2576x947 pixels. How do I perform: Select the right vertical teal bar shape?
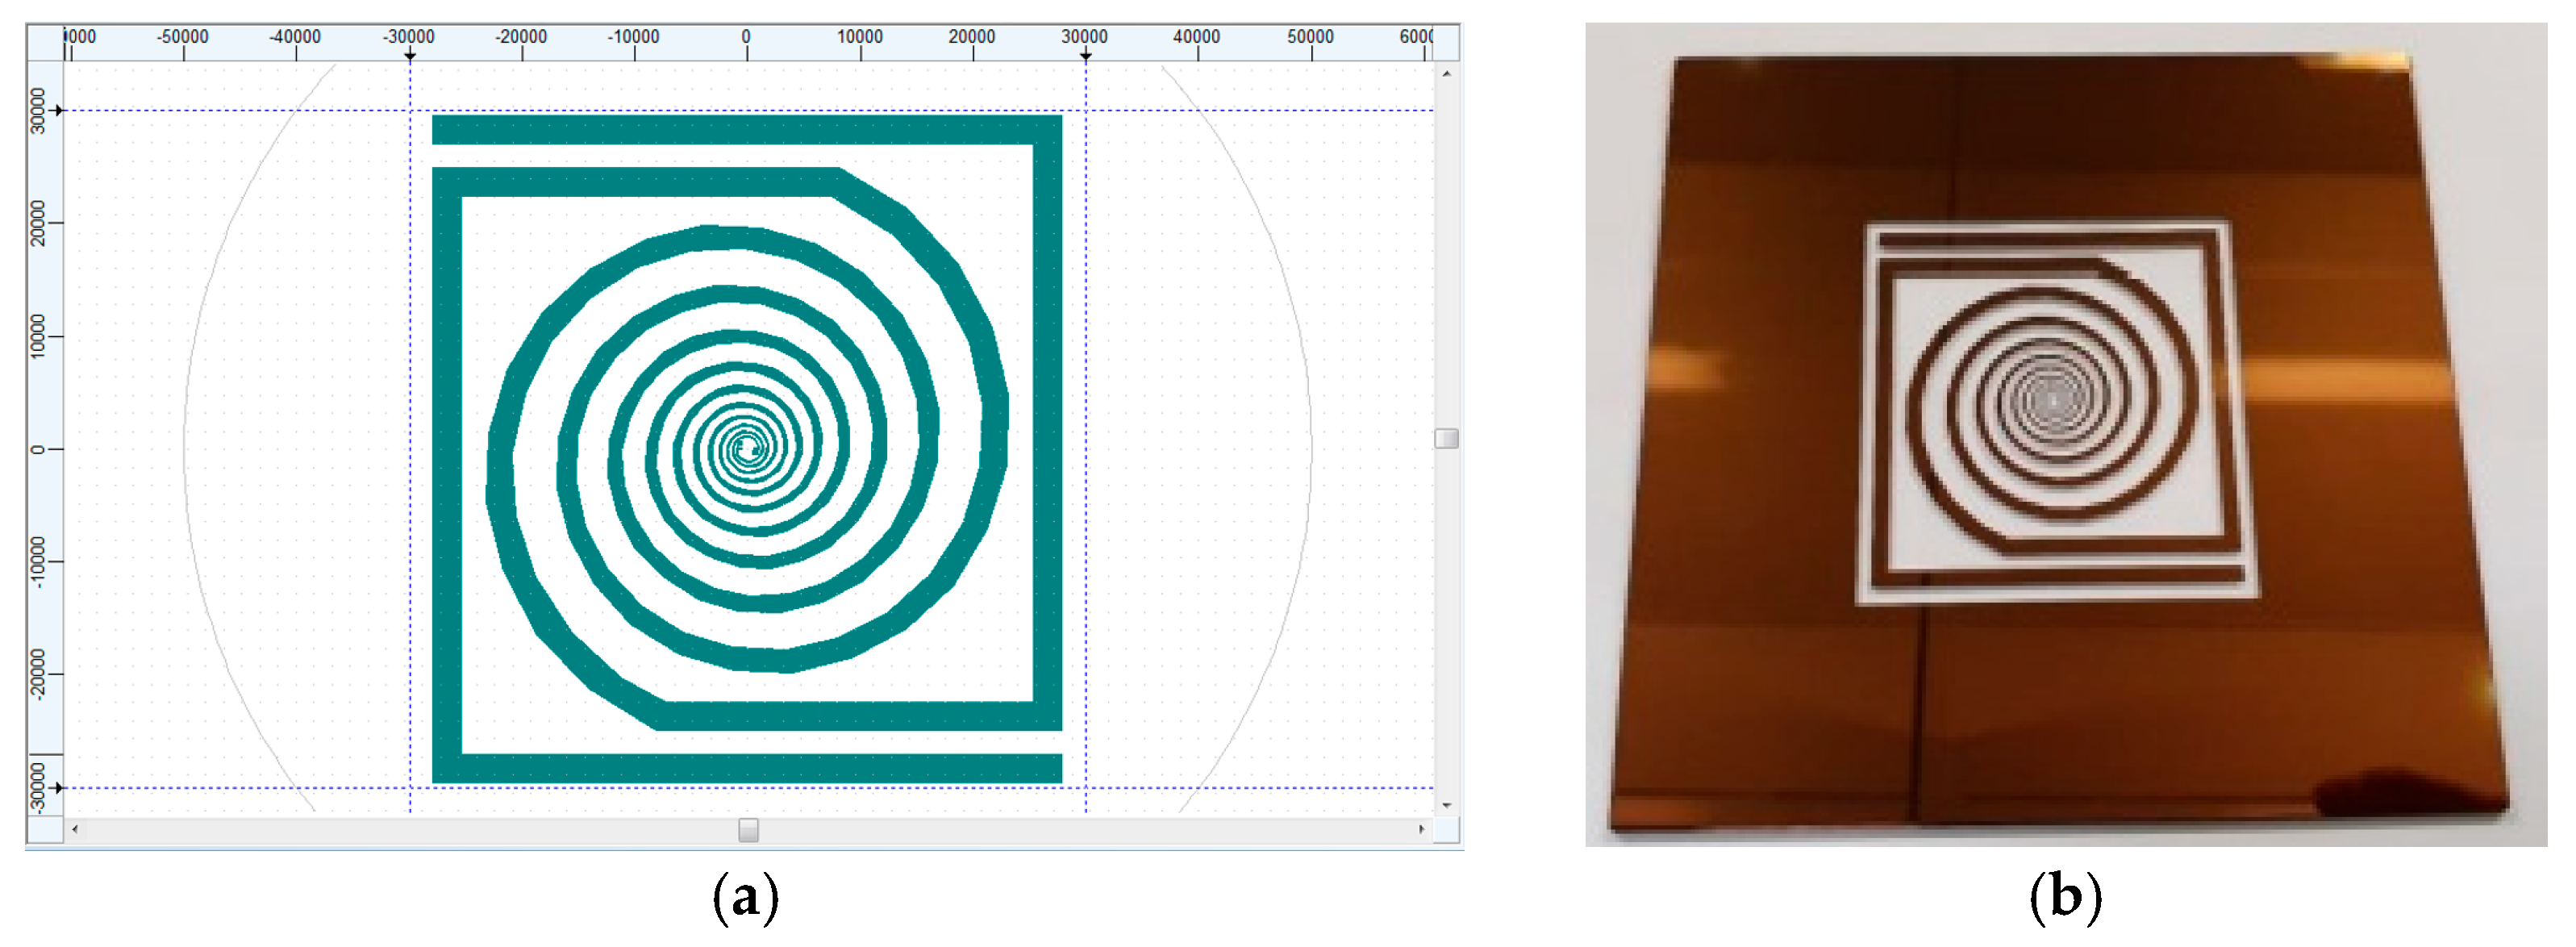(1047, 420)
